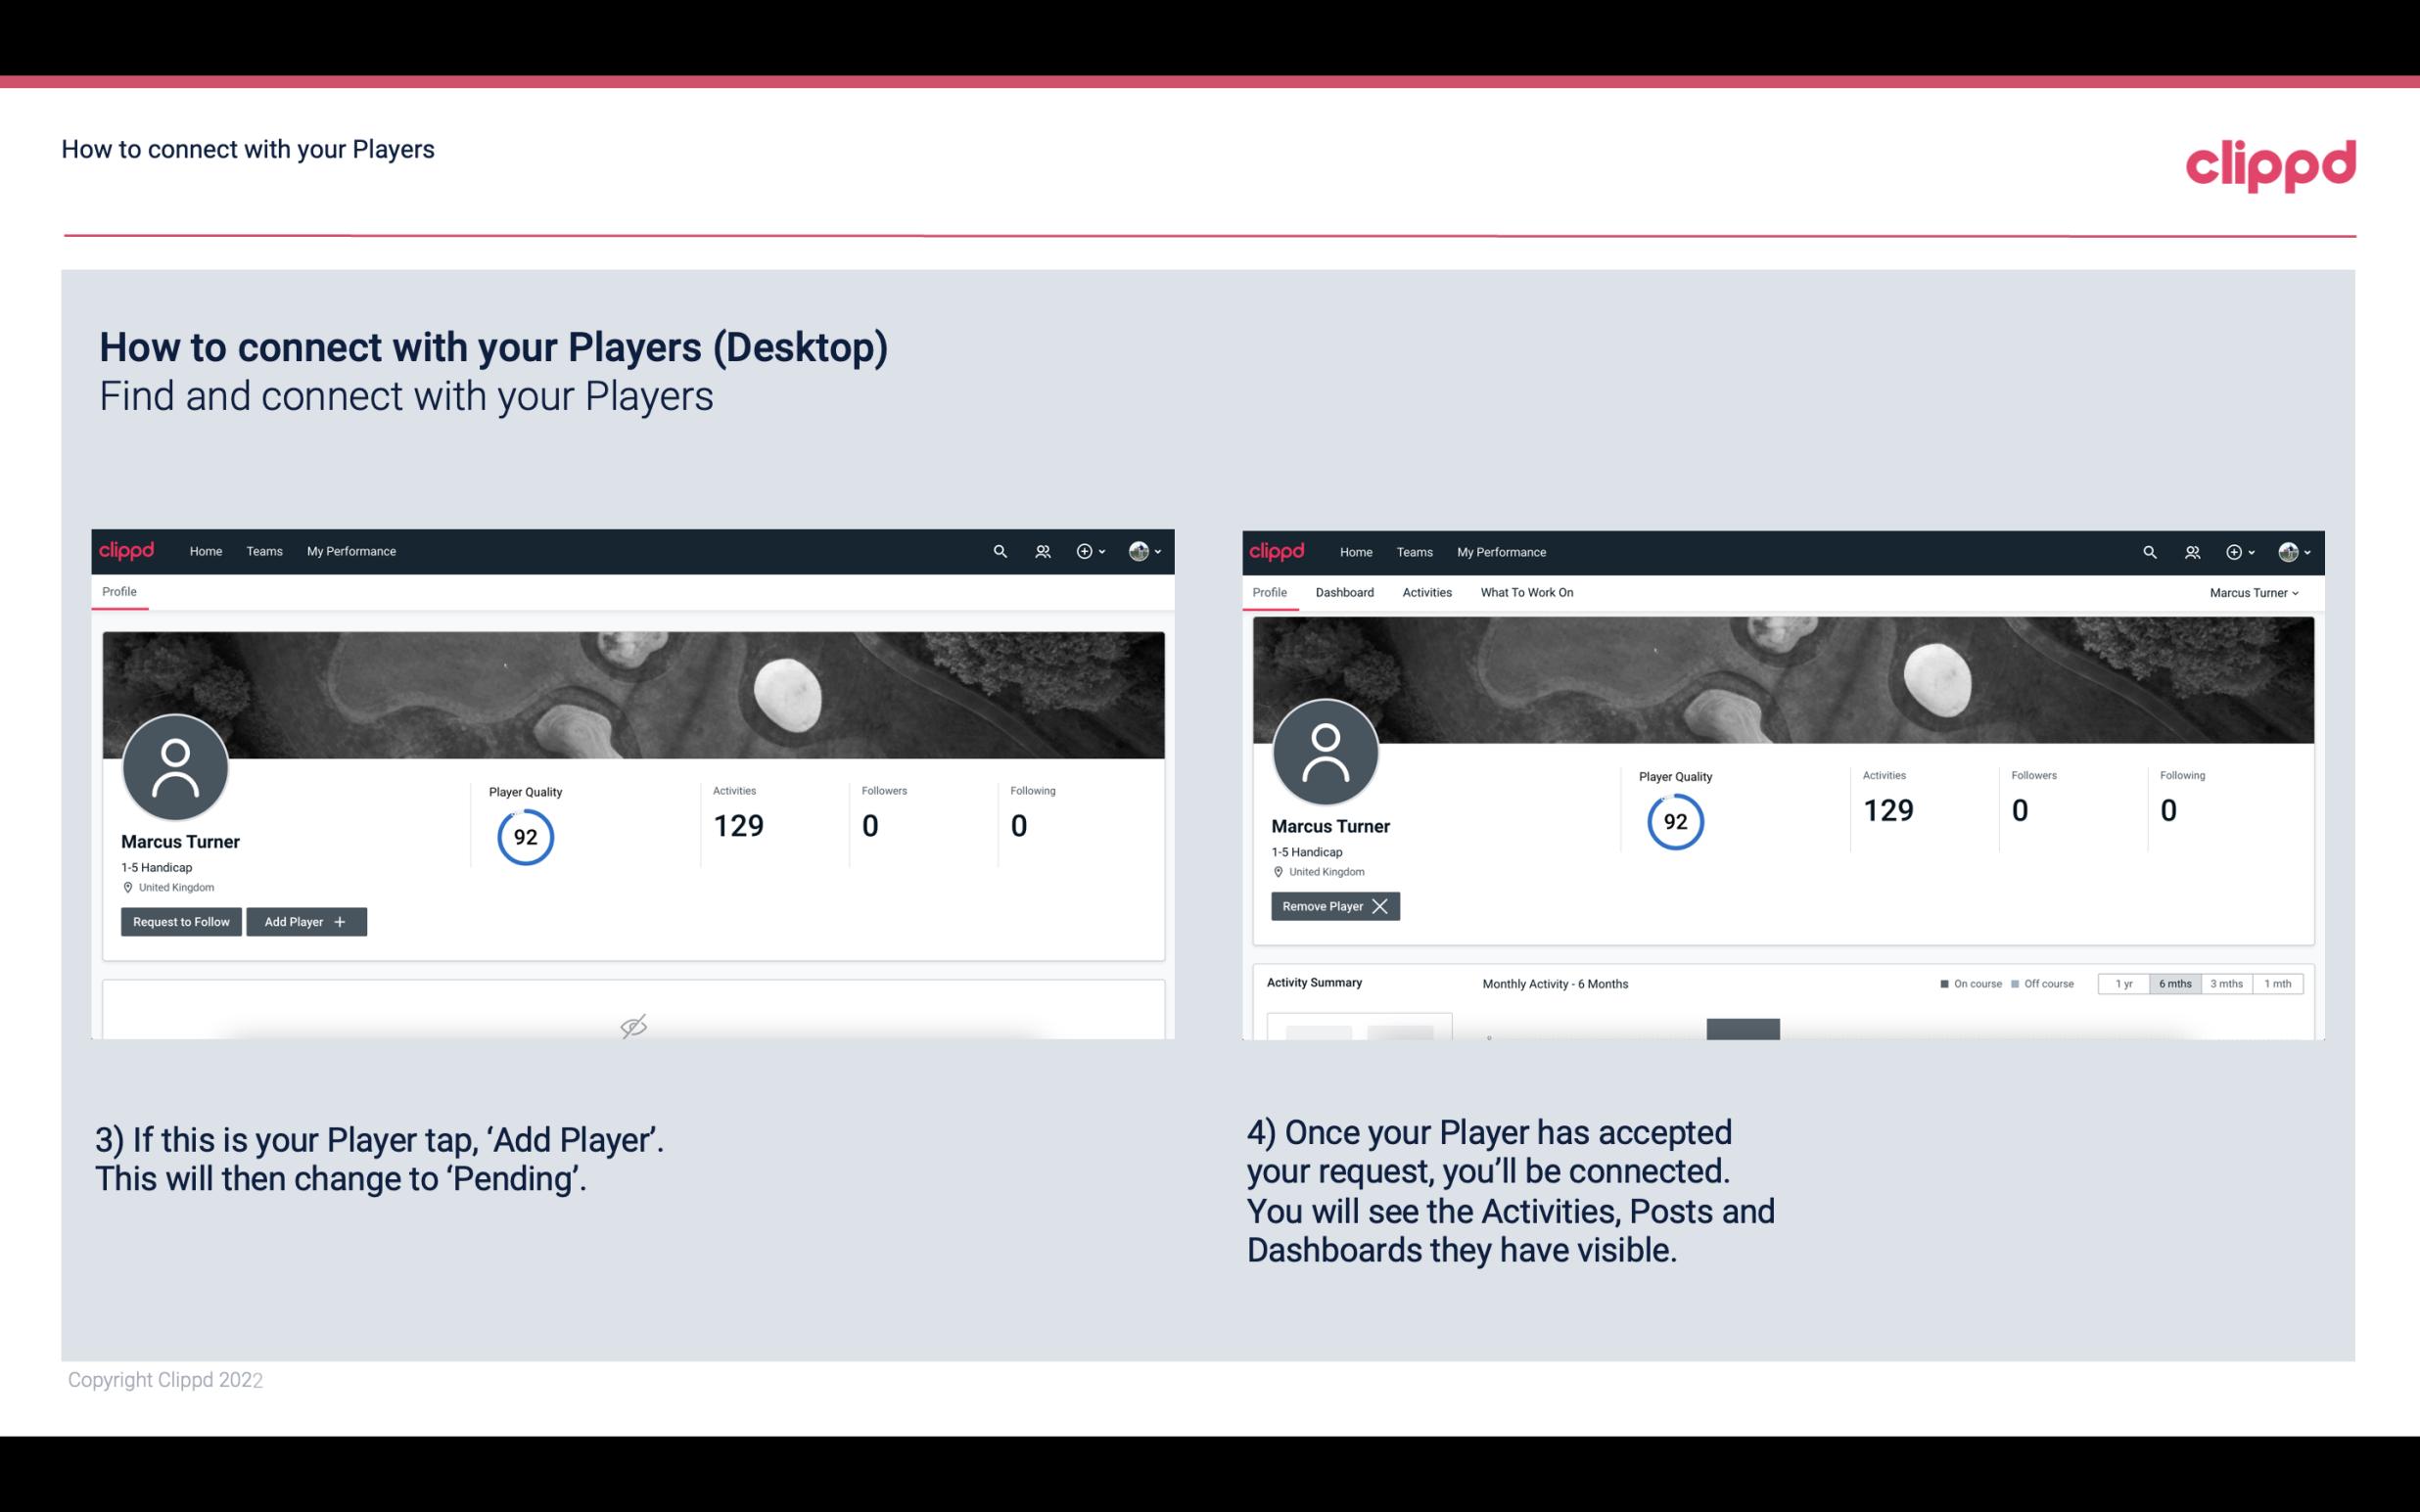Click the Add Player button
This screenshot has height=1512, width=2420.
pos(306,920)
